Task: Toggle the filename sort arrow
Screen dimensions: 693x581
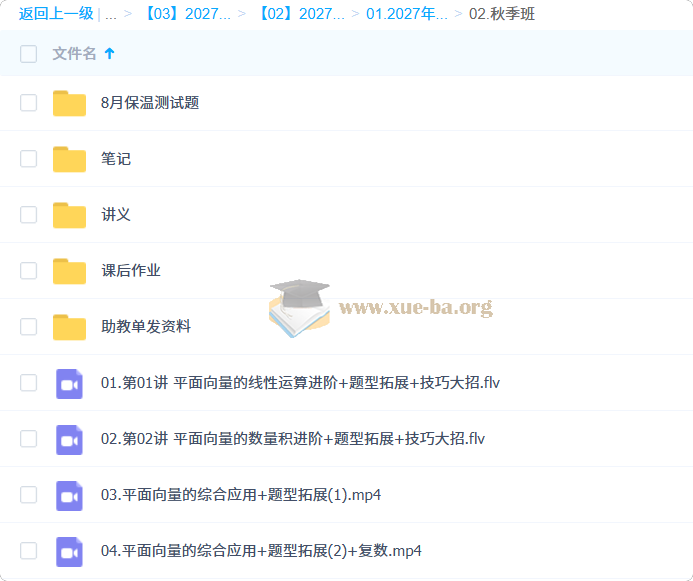Action: click(110, 53)
